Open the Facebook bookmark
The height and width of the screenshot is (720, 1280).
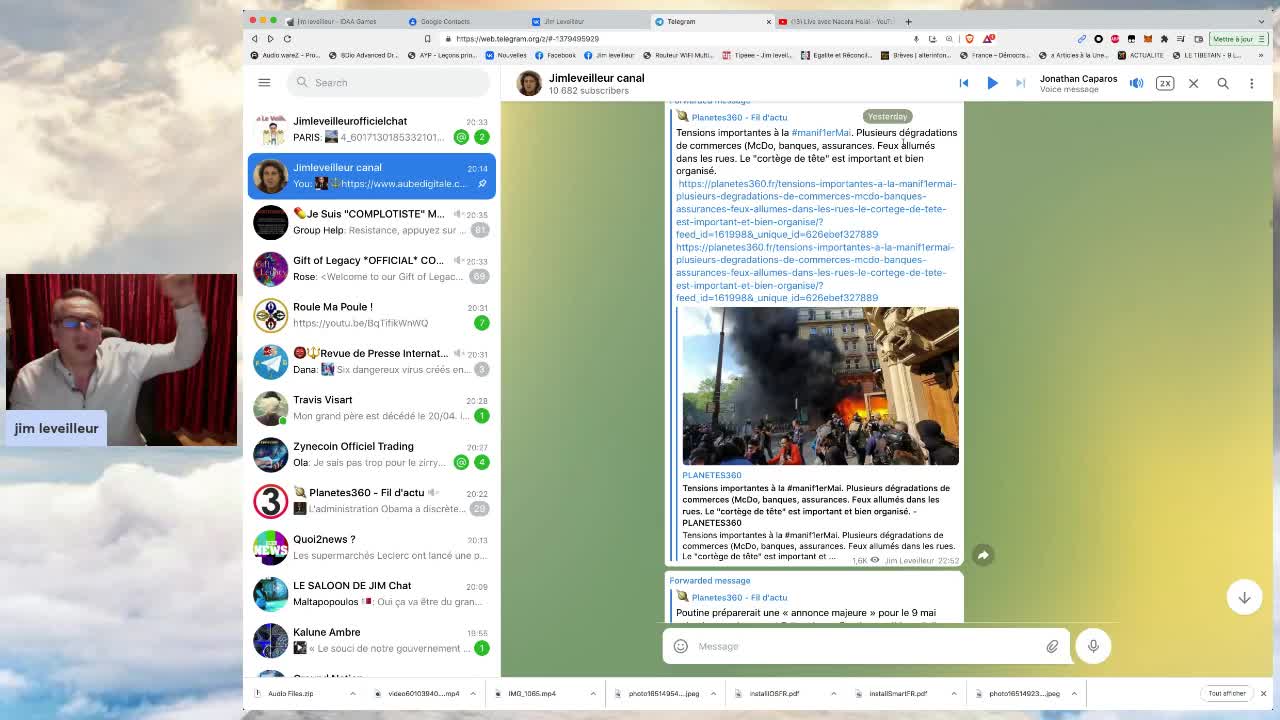point(556,55)
